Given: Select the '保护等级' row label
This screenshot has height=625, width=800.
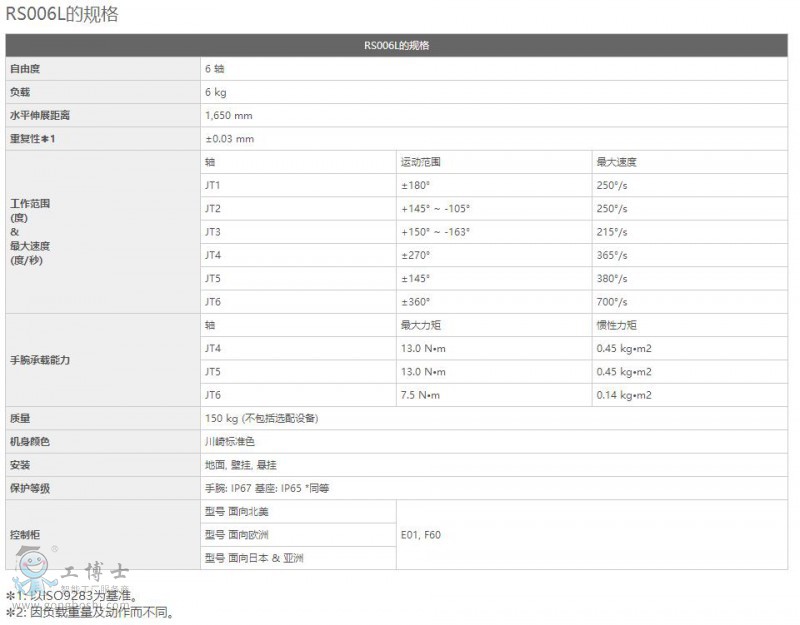Looking at the screenshot, I should pos(30,488).
